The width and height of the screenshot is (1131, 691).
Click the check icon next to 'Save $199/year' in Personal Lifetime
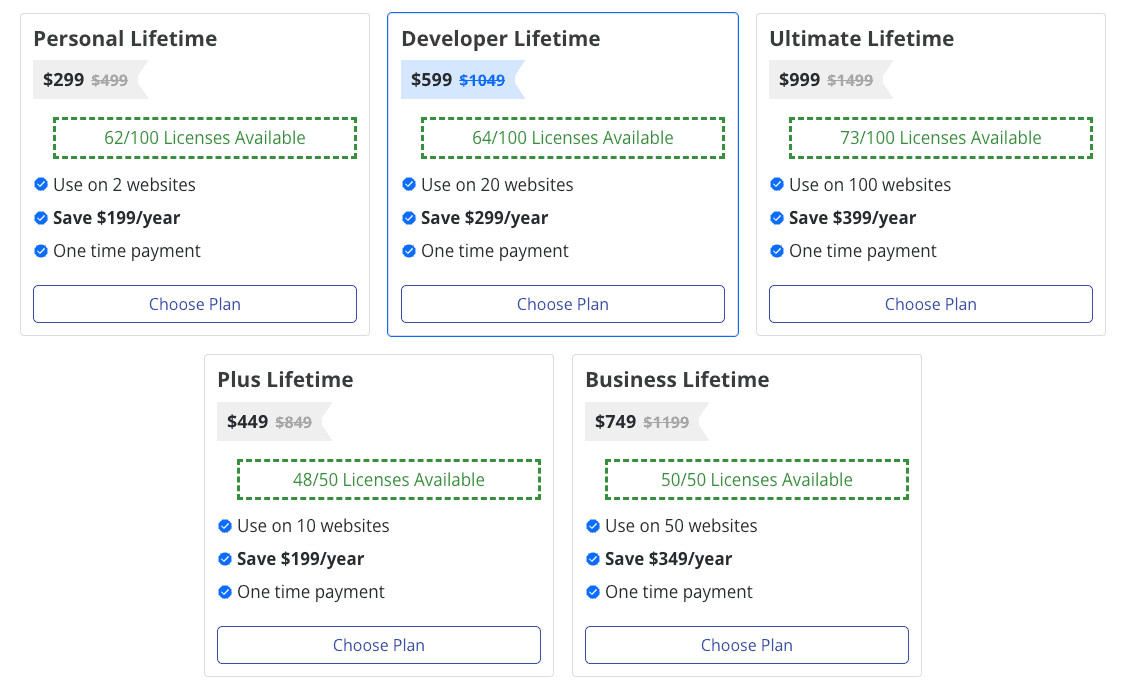point(41,218)
